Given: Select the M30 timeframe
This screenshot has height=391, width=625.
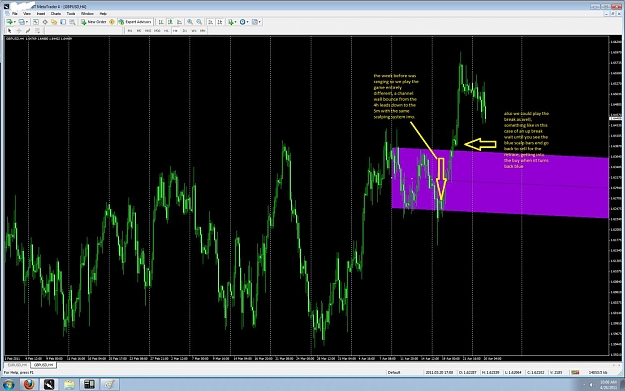Looking at the screenshot, I should point(157,31).
